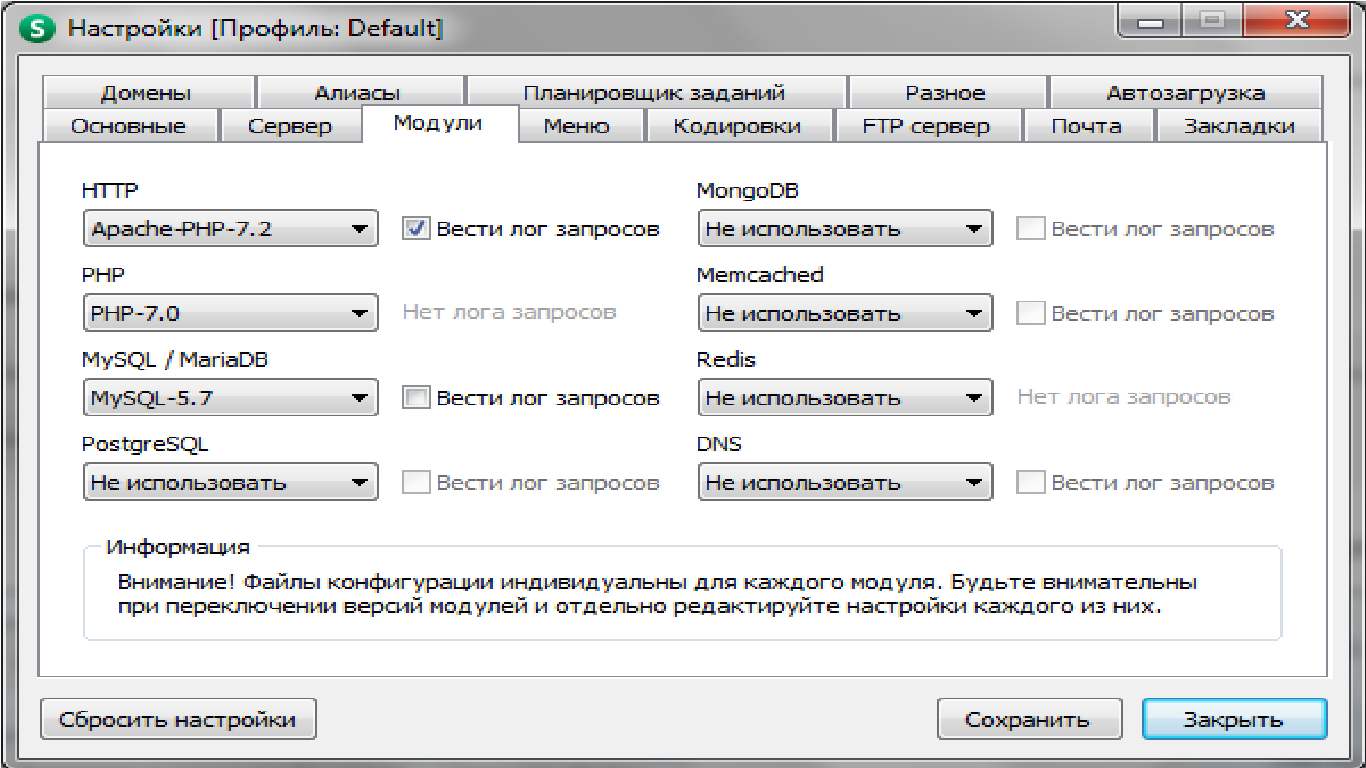Select the Кодировки tab
Screen dimensions: 1366x768
tap(737, 126)
